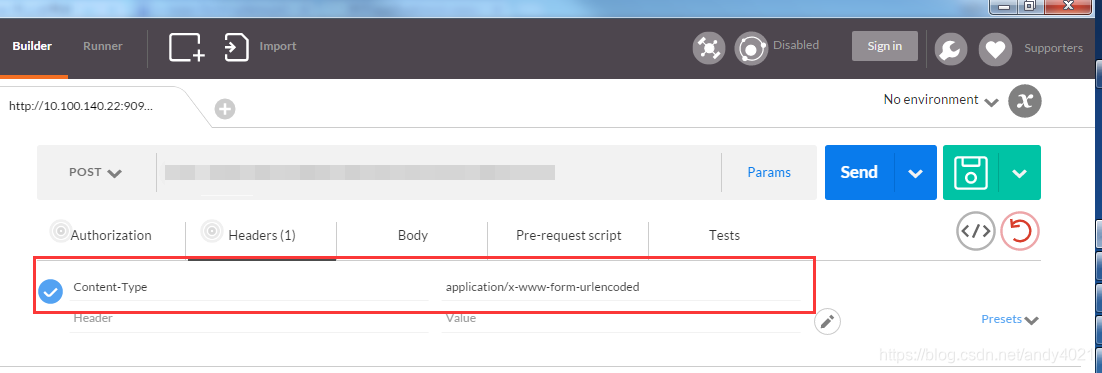Click the request URL field
This screenshot has height=373, width=1102.
tap(439, 172)
